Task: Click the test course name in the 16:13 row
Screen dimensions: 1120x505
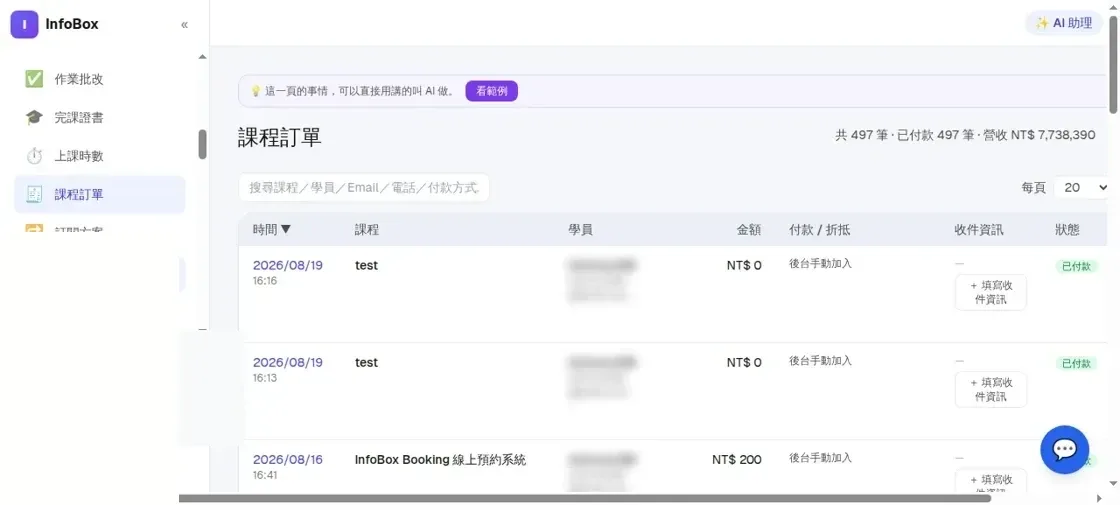Action: click(366, 363)
